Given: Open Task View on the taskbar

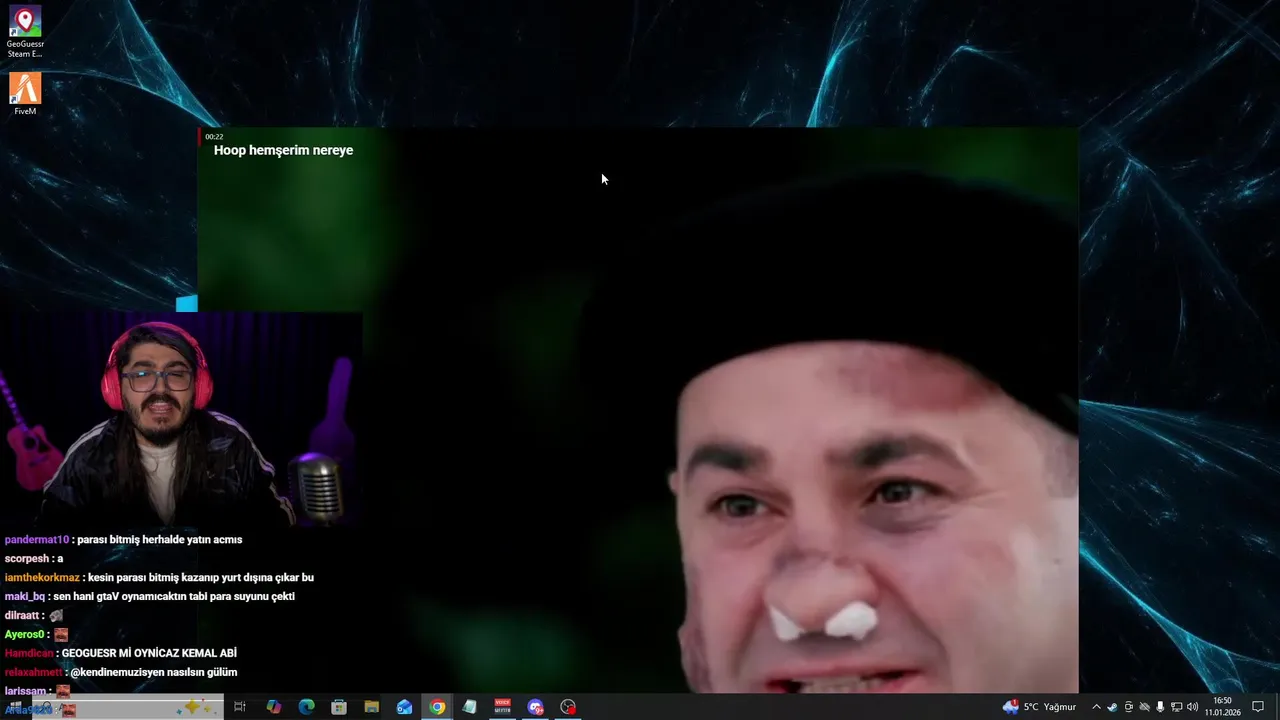Looking at the screenshot, I should 240,707.
